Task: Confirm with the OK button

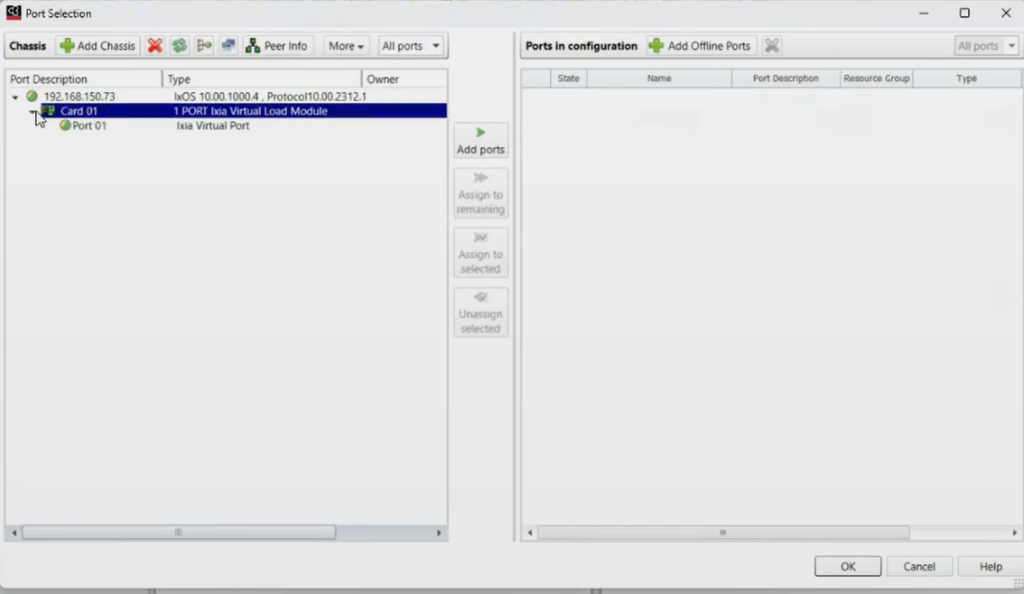Action: coord(847,566)
